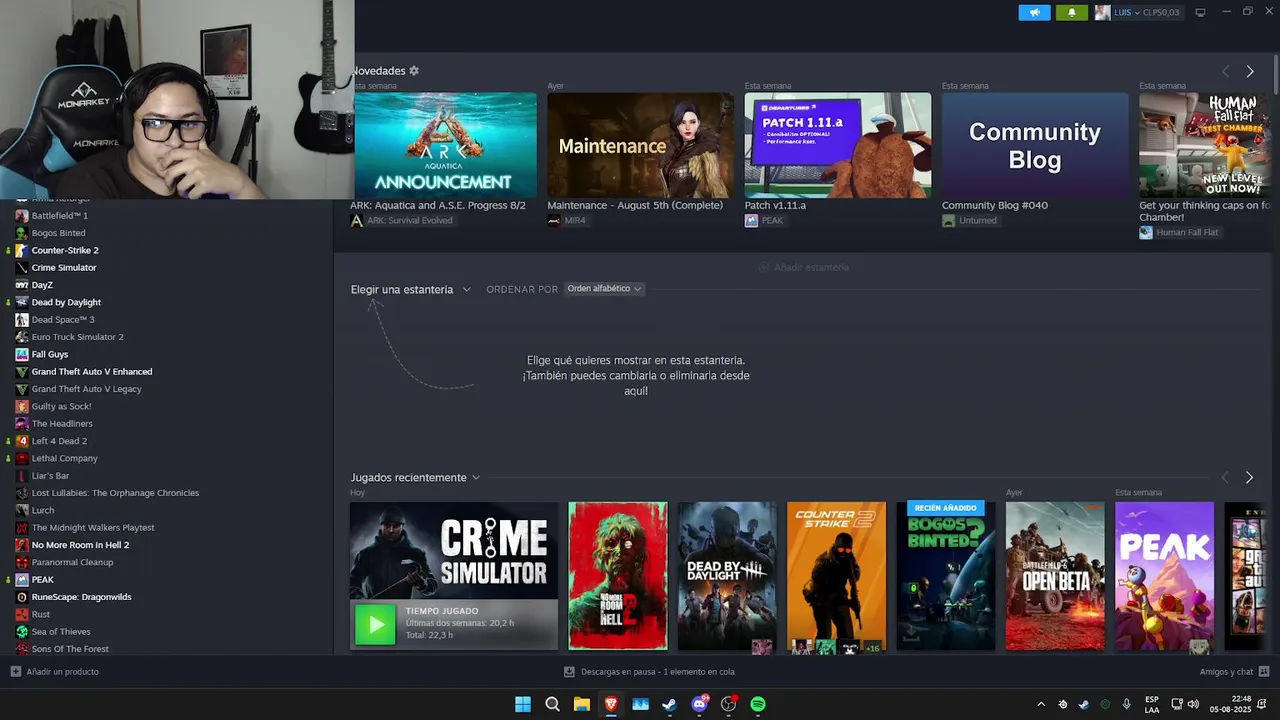This screenshot has height=720, width=1280.
Task: Expand Jugados recientemente dropdown
Action: [415, 477]
